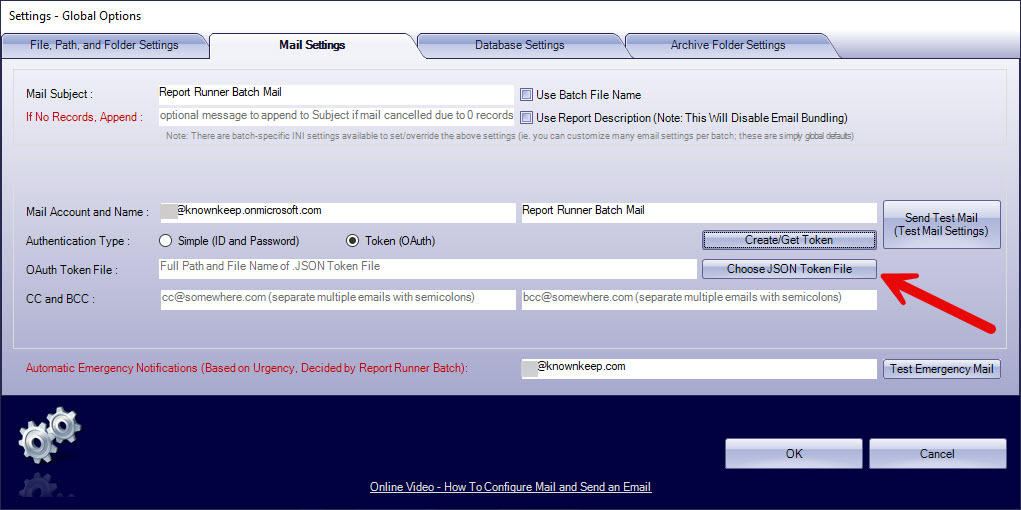Click Test Emergency Mail button
The image size is (1021, 510).
[x=941, y=369]
